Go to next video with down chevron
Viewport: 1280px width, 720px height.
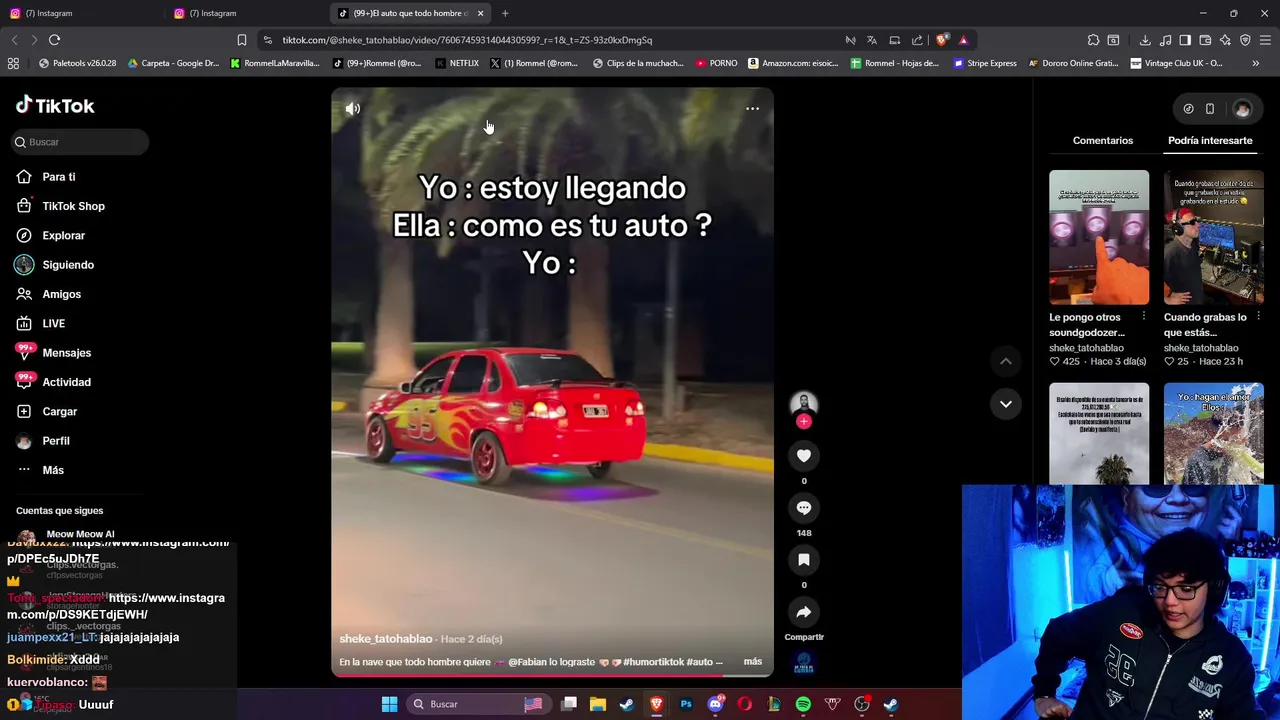click(x=1006, y=404)
